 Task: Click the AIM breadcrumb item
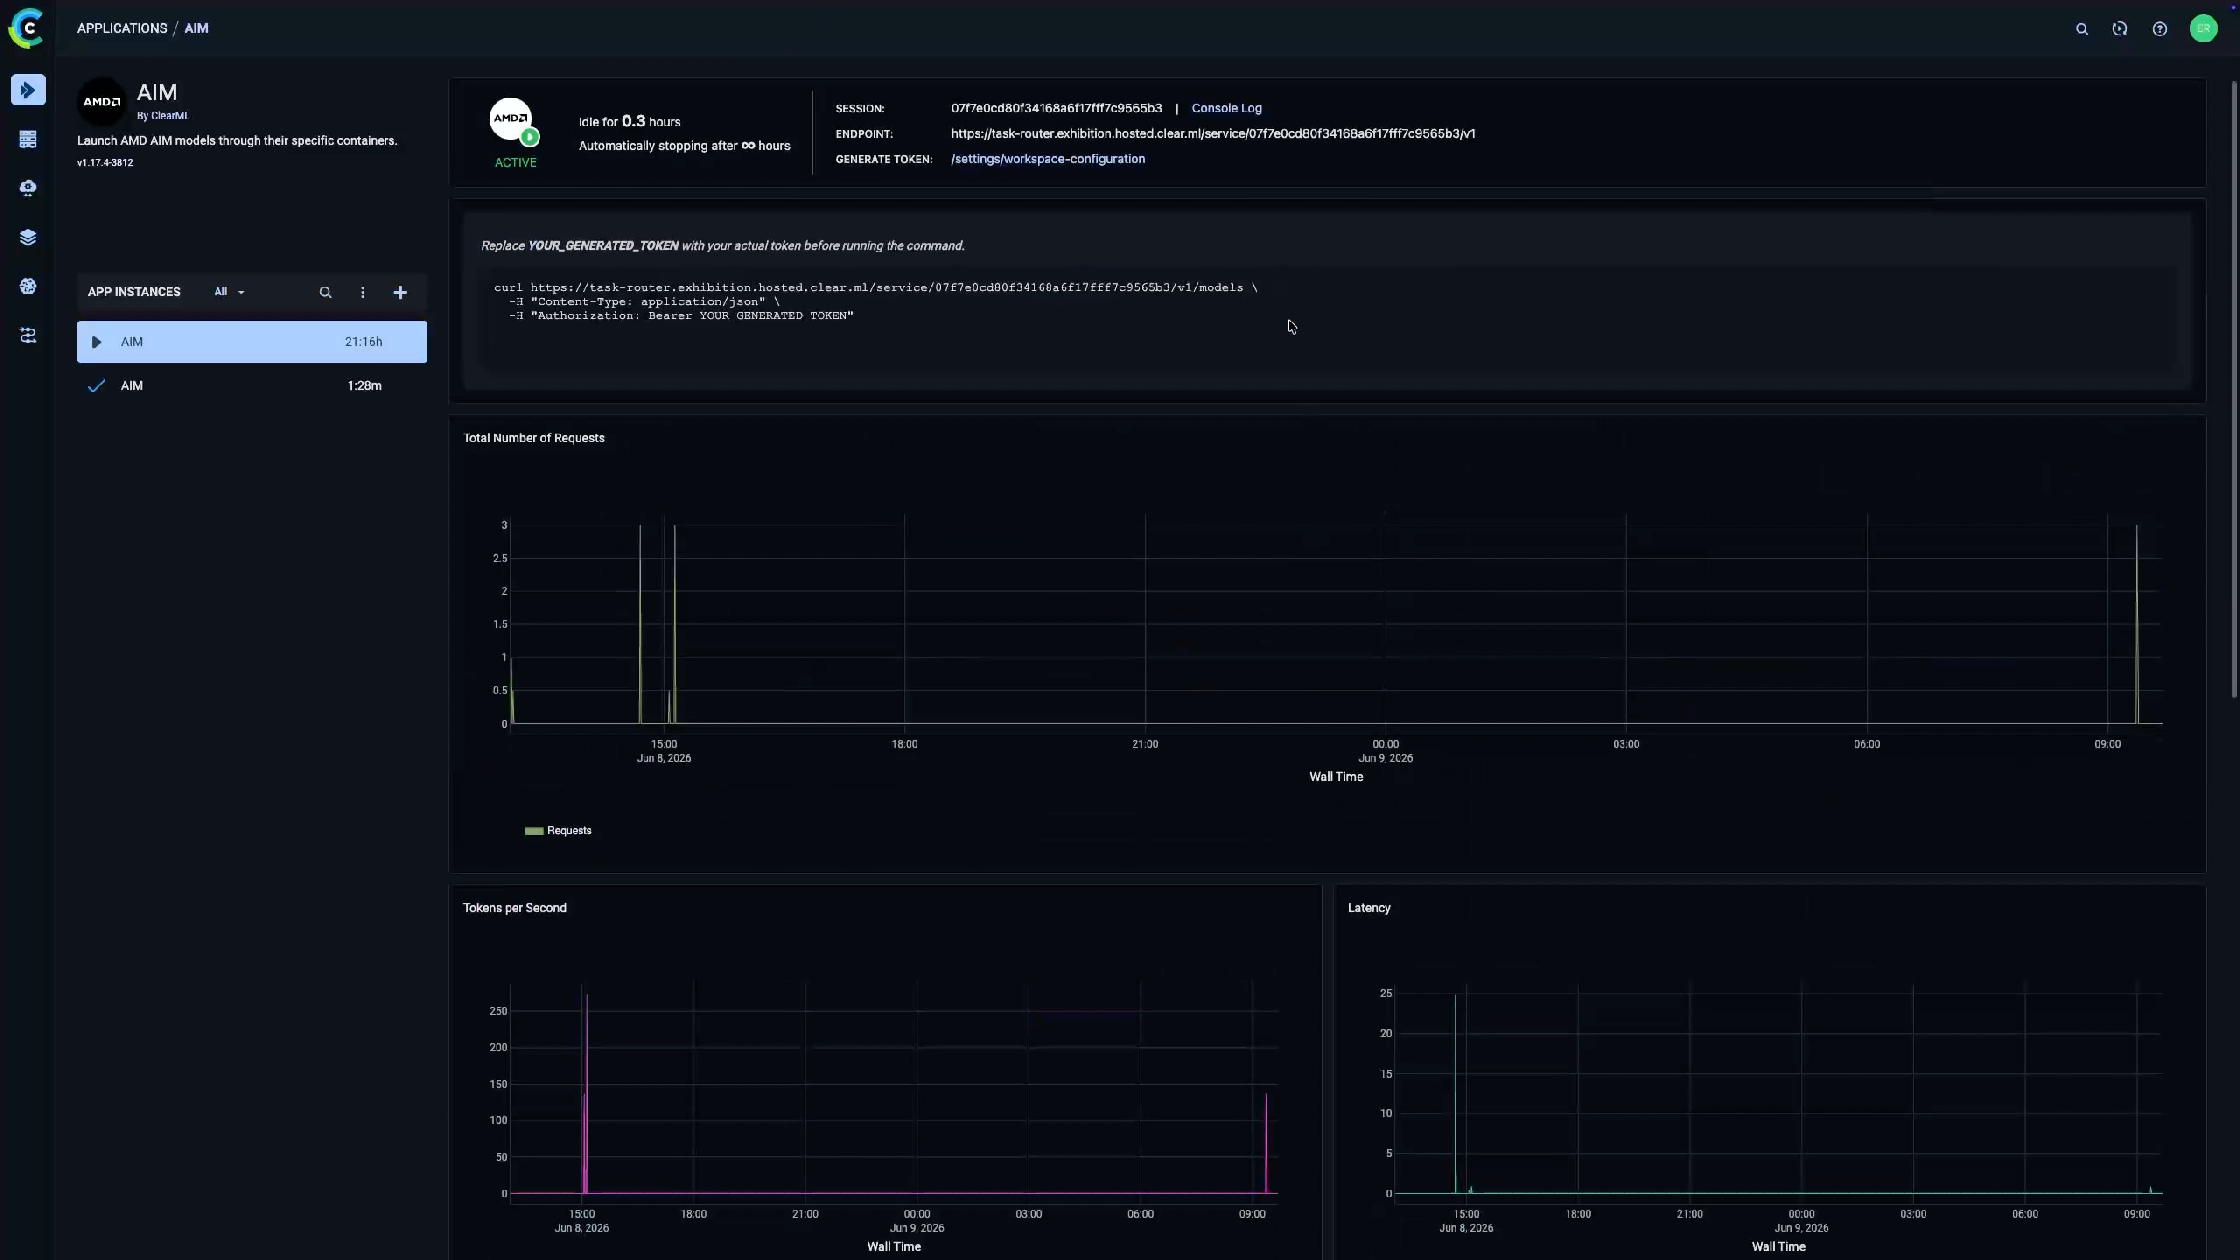pyautogui.click(x=196, y=28)
